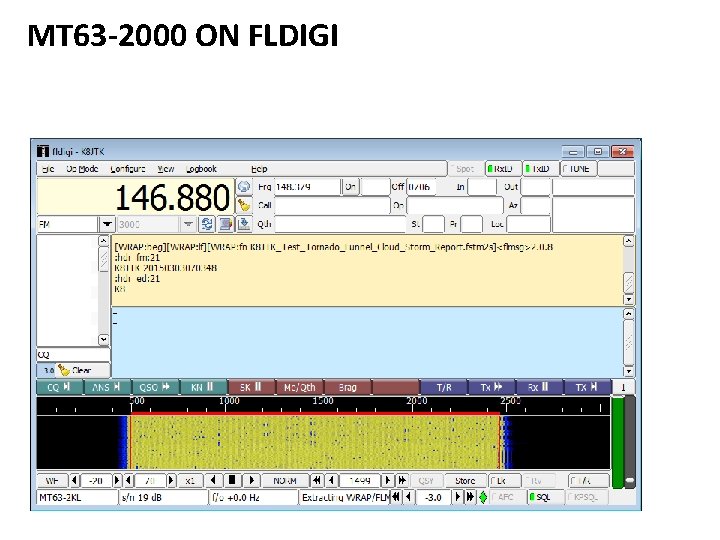This screenshot has width=720, height=540.
Task: Step the -3.0 level value down
Action: click(408, 497)
